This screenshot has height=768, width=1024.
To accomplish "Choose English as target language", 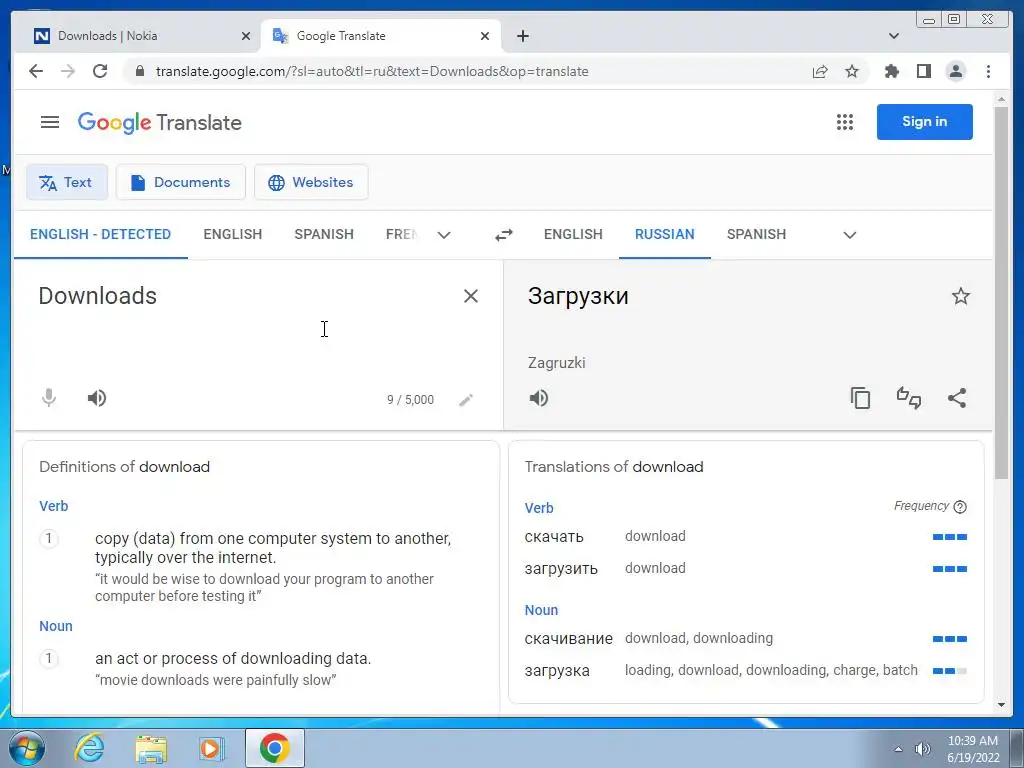I will point(573,234).
